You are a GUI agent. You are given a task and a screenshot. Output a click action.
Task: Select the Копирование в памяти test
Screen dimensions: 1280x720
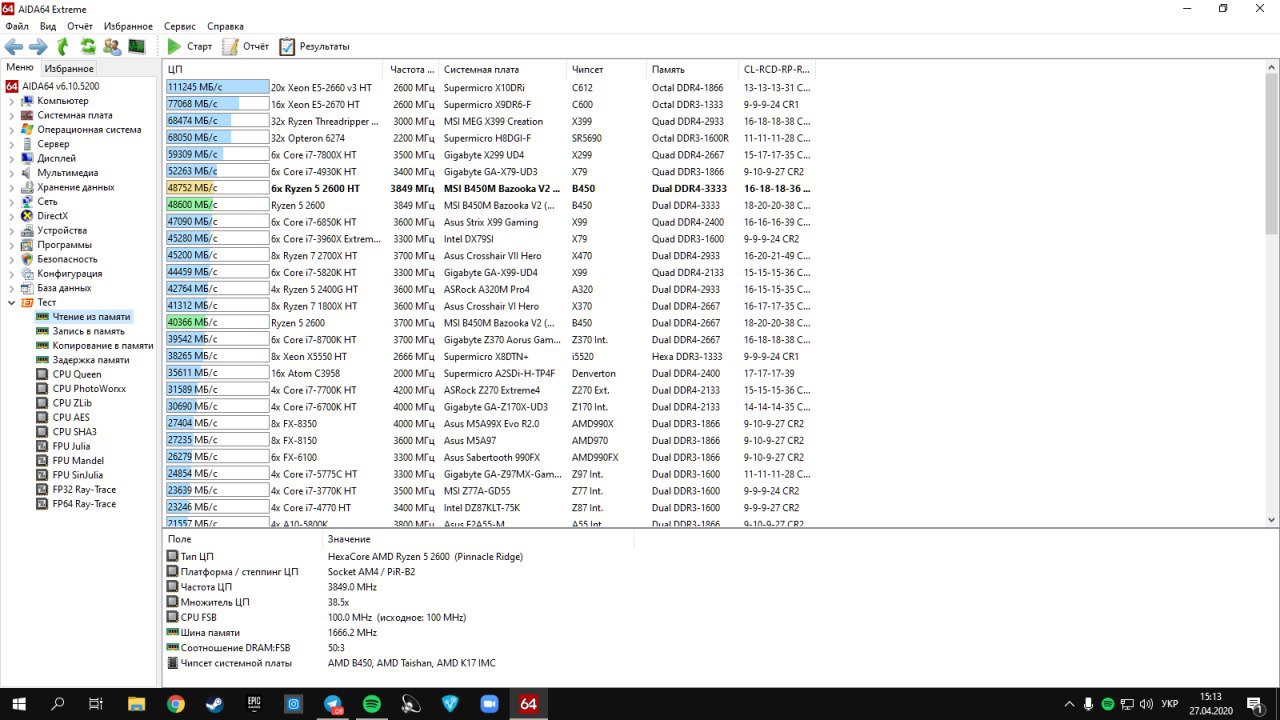(103, 345)
